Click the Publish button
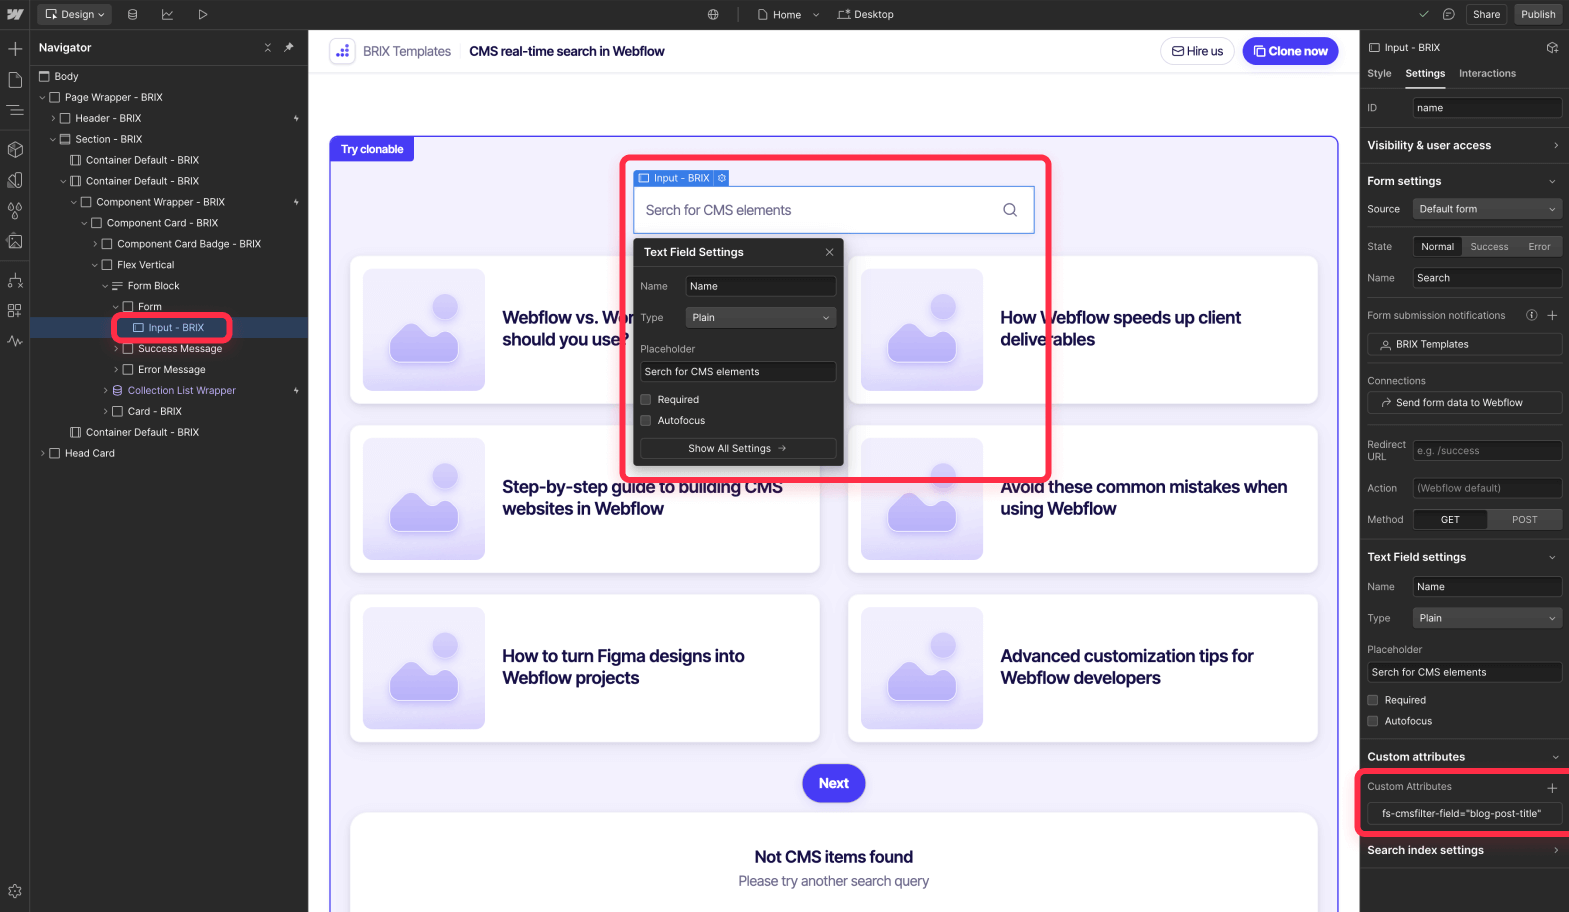The height and width of the screenshot is (912, 1569). coord(1538,14)
